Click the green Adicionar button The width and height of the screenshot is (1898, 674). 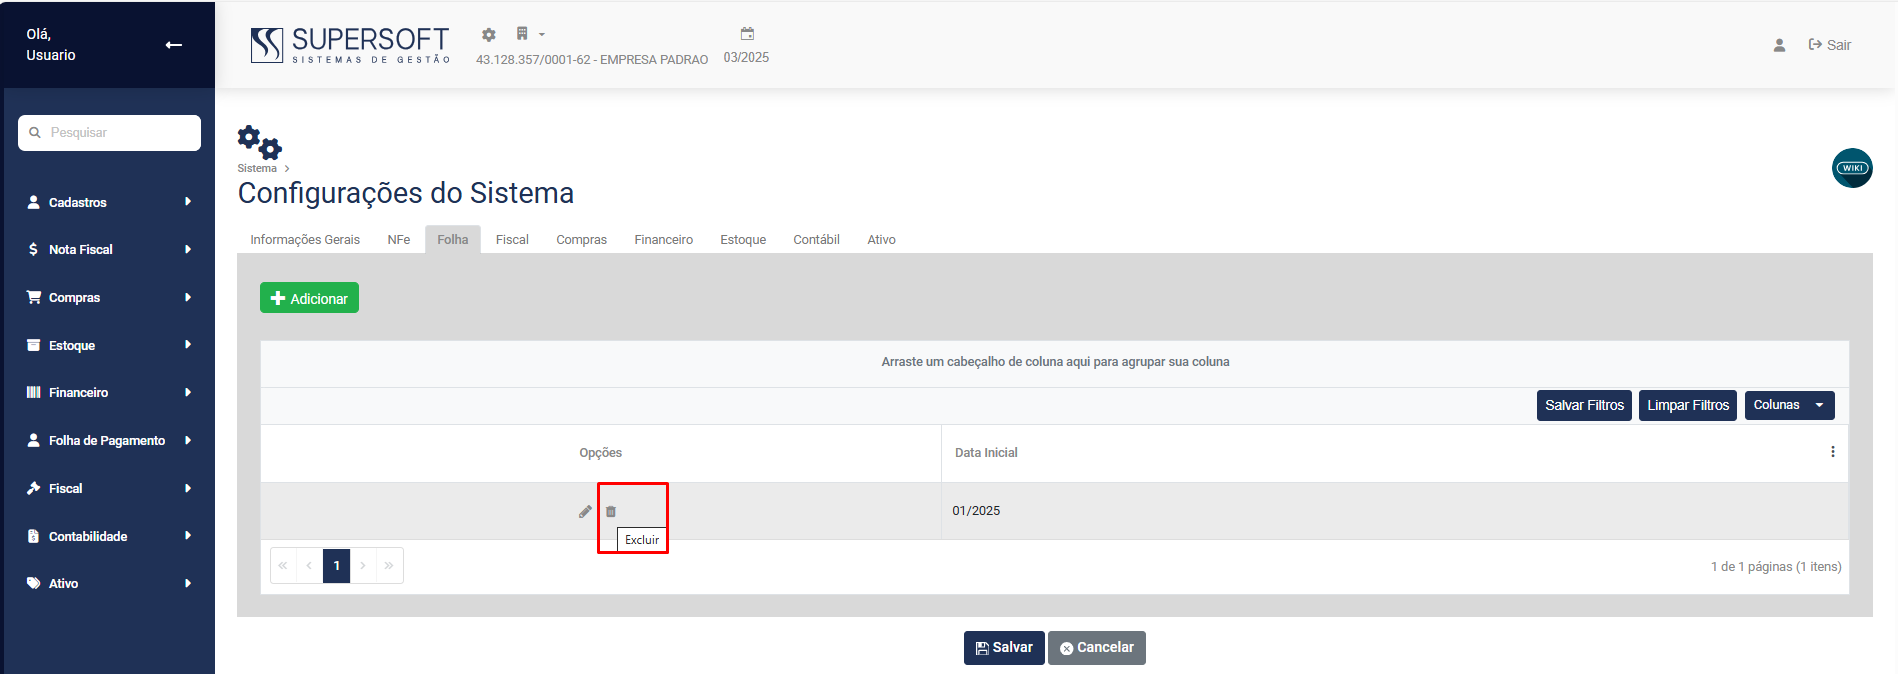click(x=309, y=298)
